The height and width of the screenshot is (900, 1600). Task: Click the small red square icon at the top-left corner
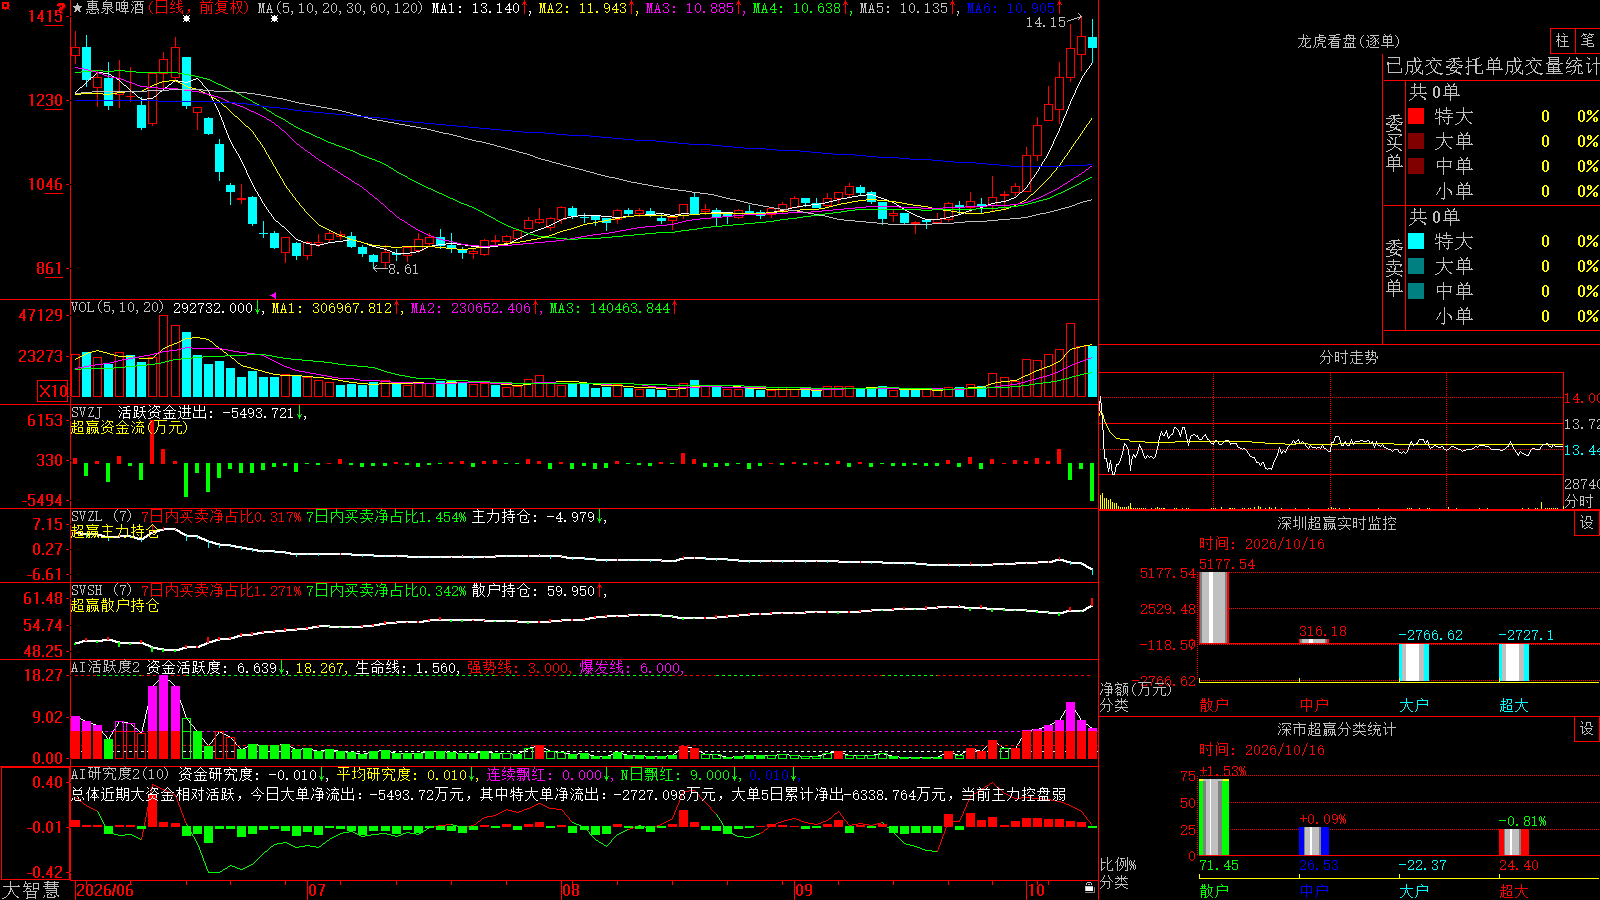pyautogui.click(x=6, y=6)
